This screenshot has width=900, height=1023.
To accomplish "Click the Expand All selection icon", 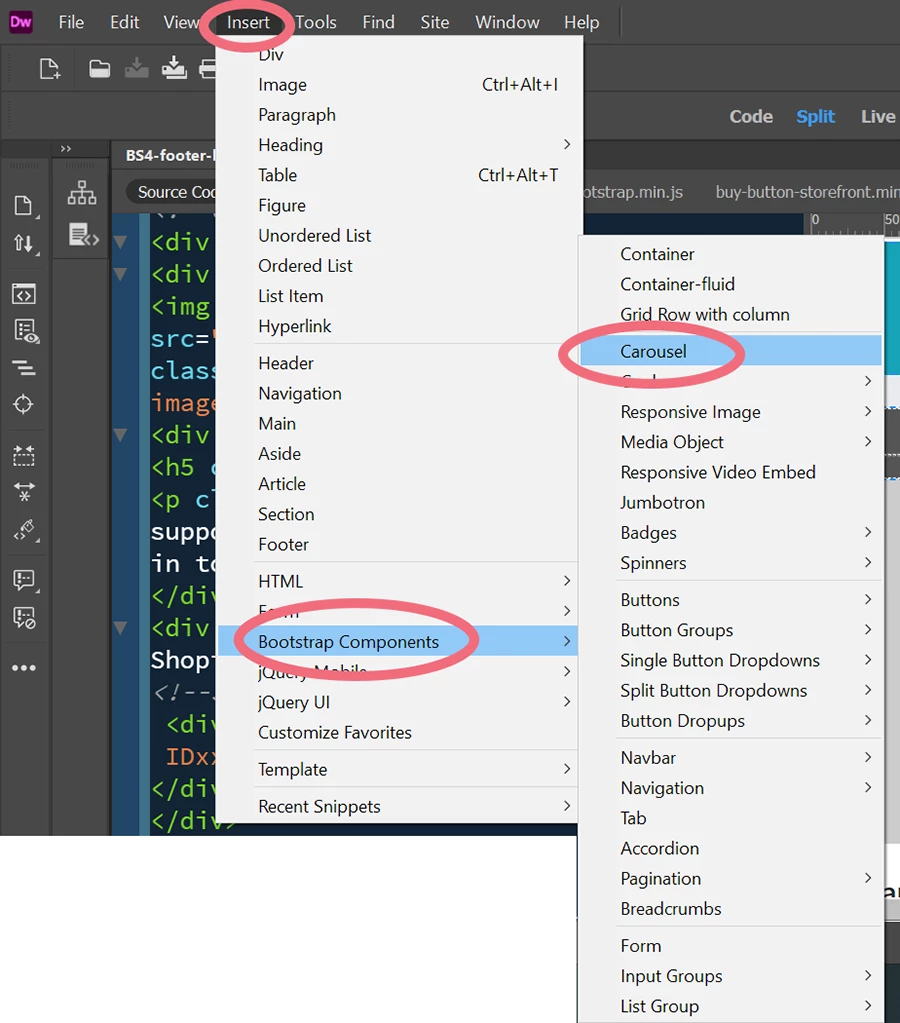I will (x=23, y=455).
